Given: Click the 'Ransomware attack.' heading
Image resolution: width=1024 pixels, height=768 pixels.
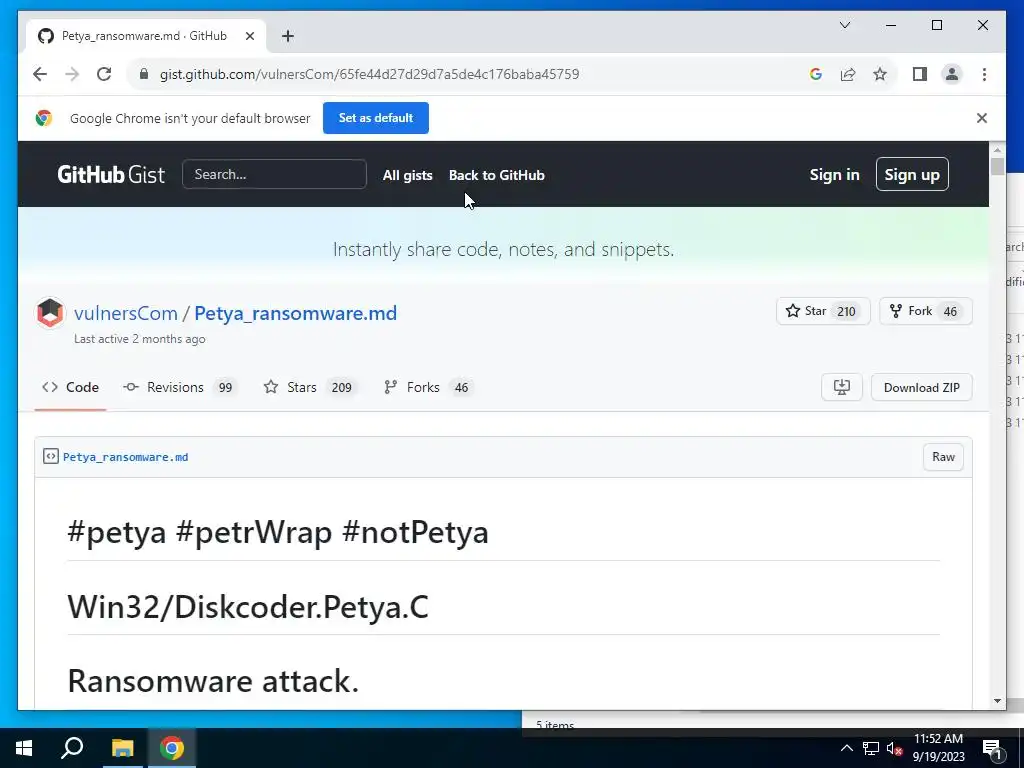Looking at the screenshot, I should 214,680.
